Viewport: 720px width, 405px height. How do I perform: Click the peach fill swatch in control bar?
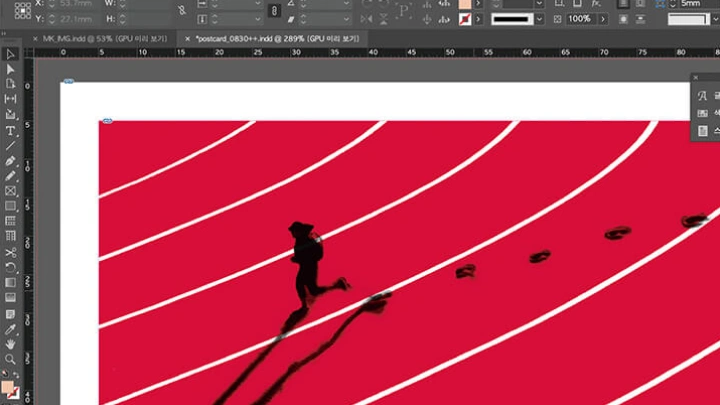click(x=465, y=4)
